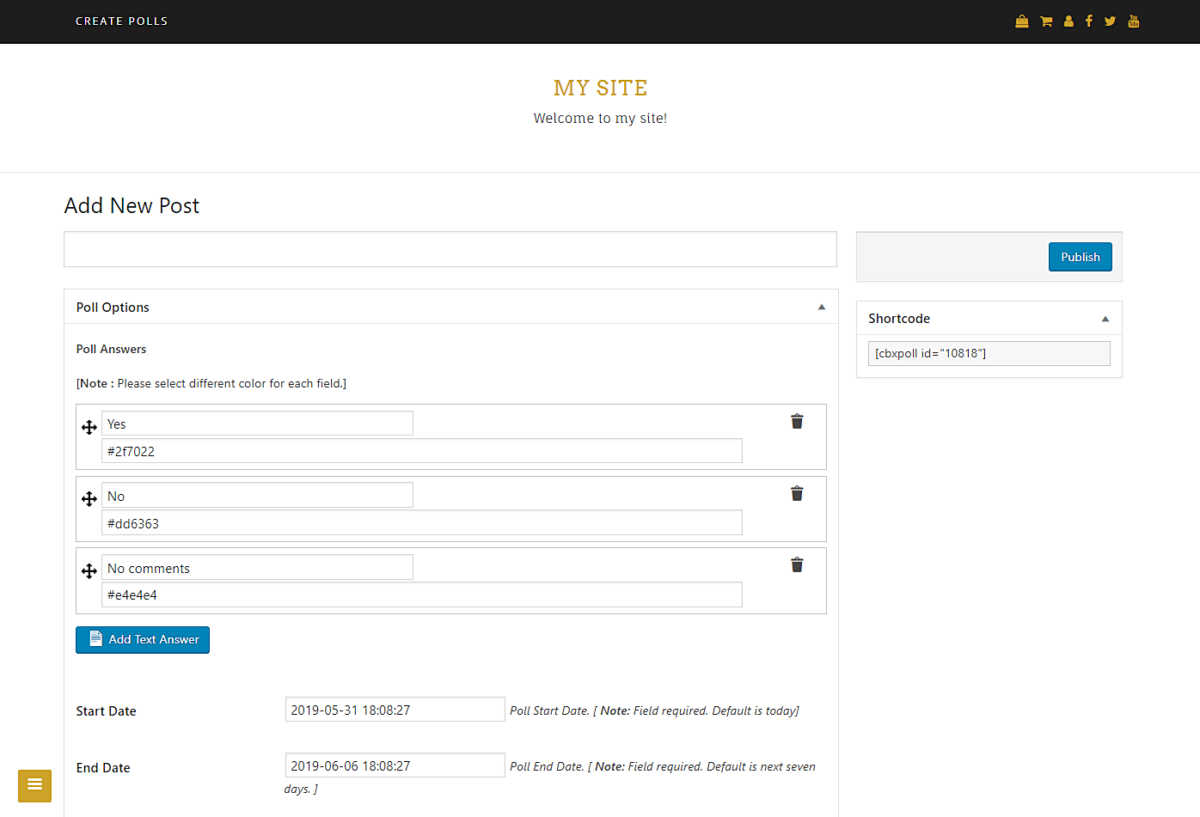Screen dimensions: 1200x817
Task: Open the user account icon
Action: coord(1067,20)
